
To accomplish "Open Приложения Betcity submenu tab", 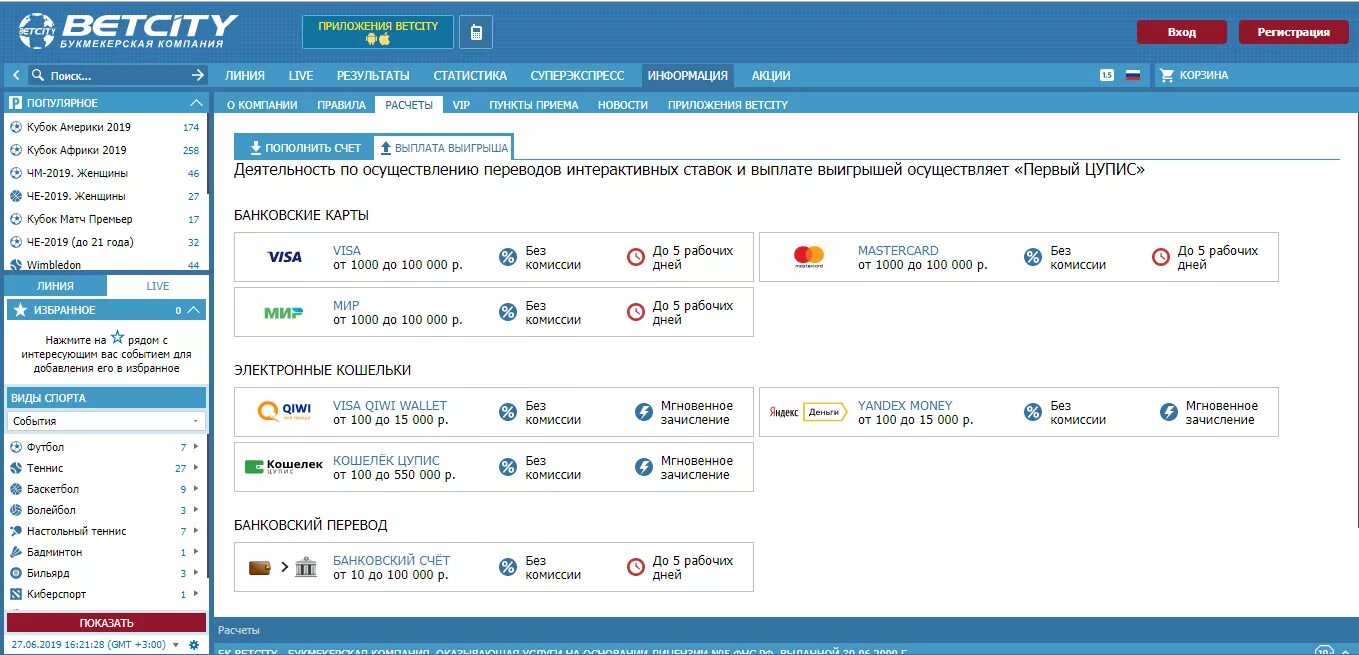I will [728, 104].
